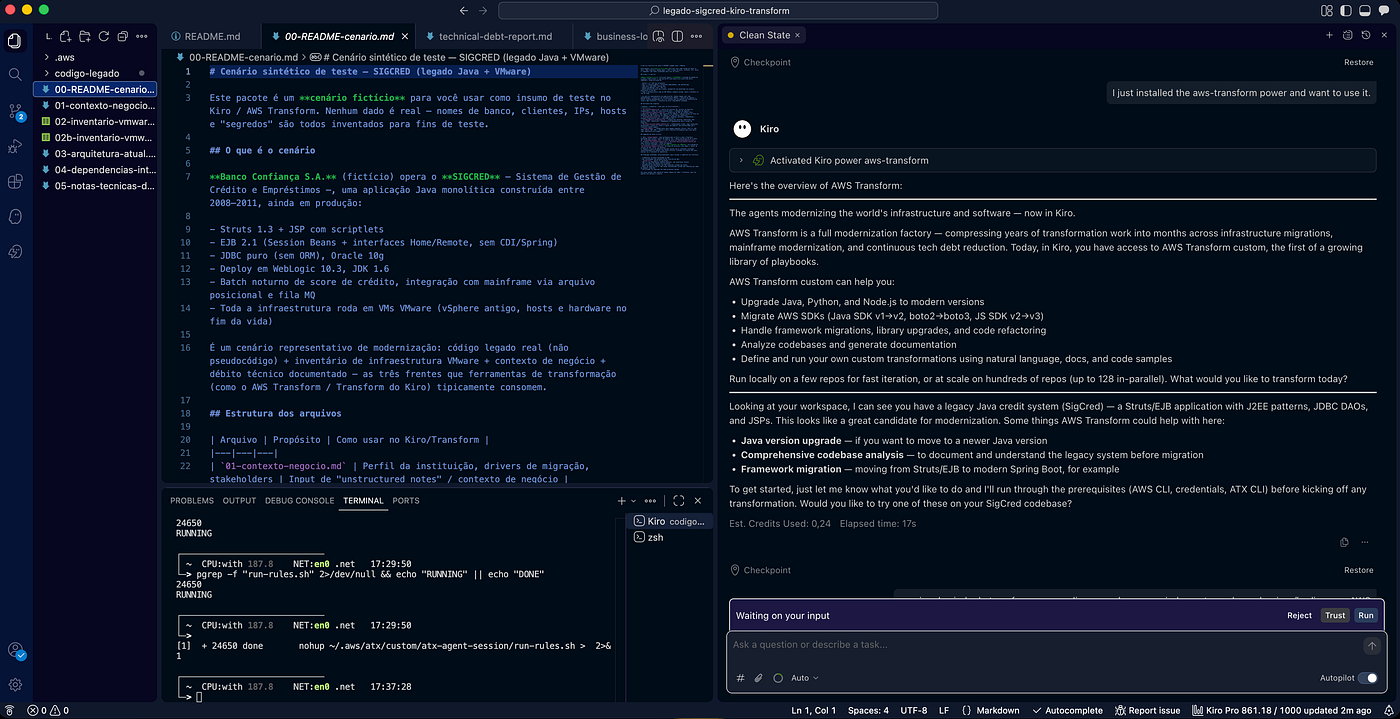Reject the pending command
Image resolution: width=1400 pixels, height=719 pixels.
coord(1299,616)
